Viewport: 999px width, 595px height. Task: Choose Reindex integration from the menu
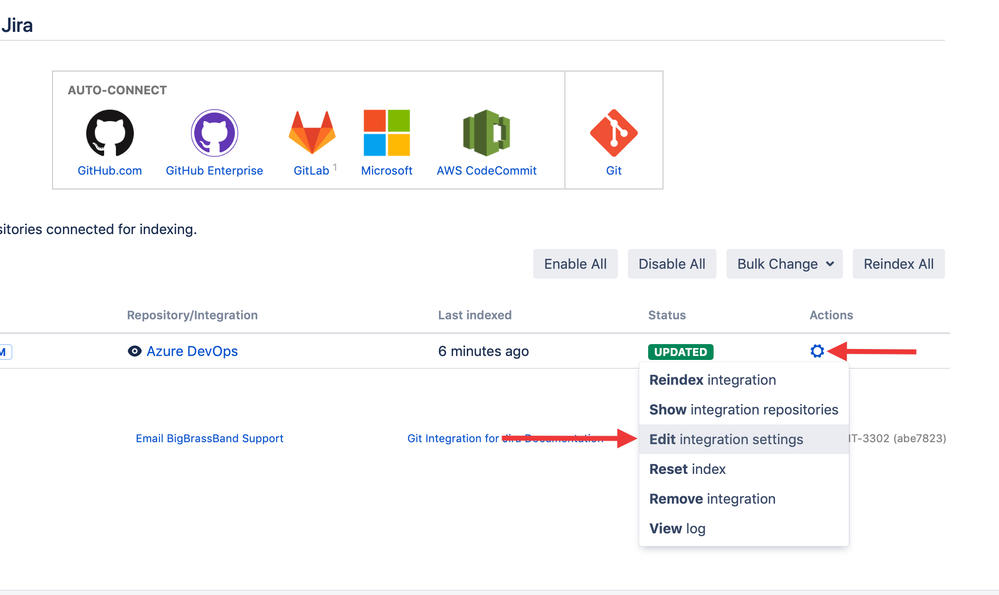point(744,380)
